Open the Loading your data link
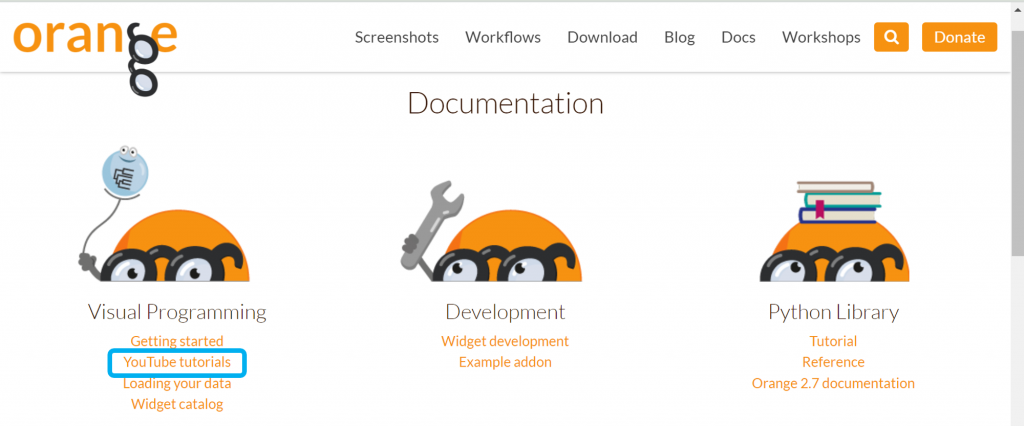This screenshot has width=1024, height=426. pos(177,383)
